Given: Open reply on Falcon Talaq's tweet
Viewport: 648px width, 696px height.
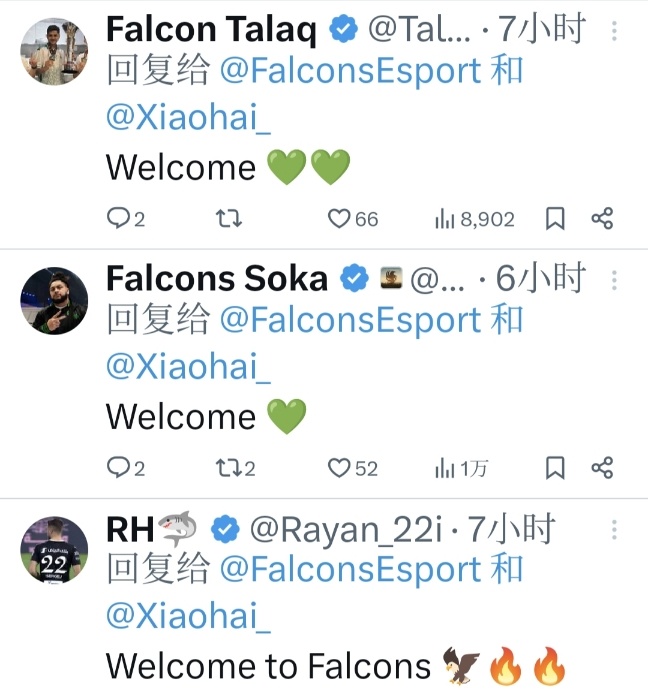Looking at the screenshot, I should (x=126, y=219).
